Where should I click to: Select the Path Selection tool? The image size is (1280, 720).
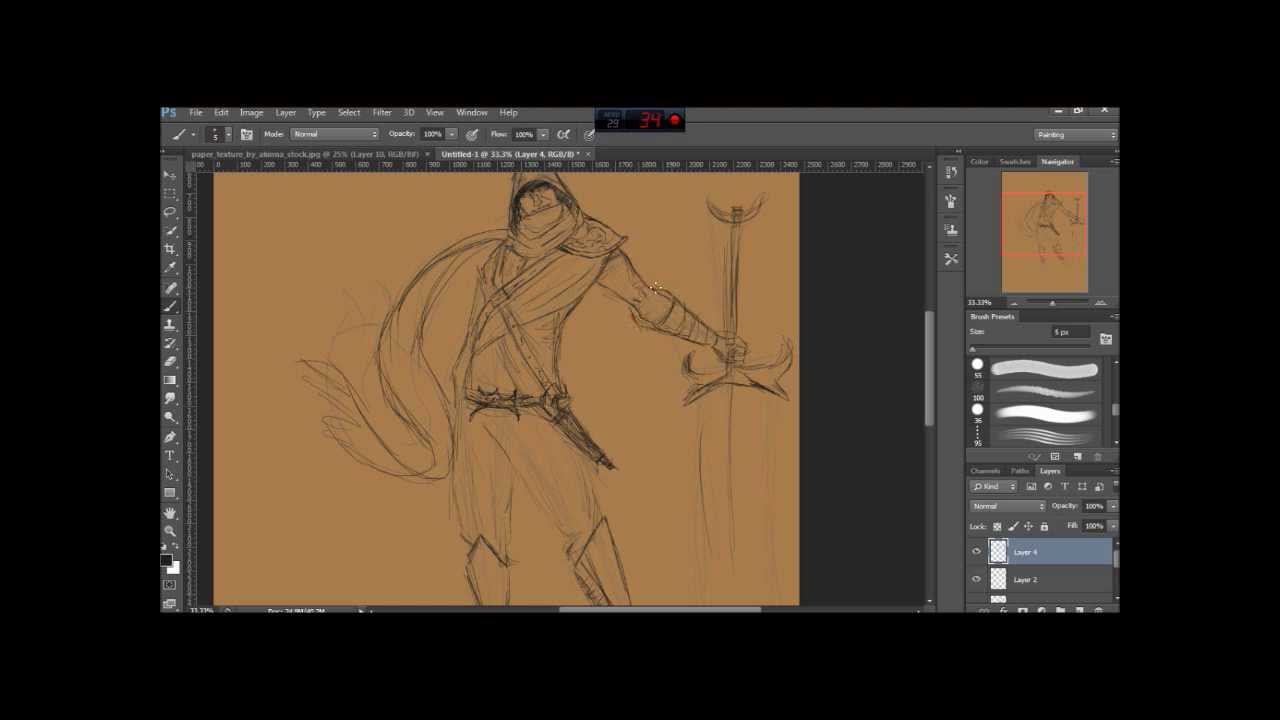coord(170,475)
